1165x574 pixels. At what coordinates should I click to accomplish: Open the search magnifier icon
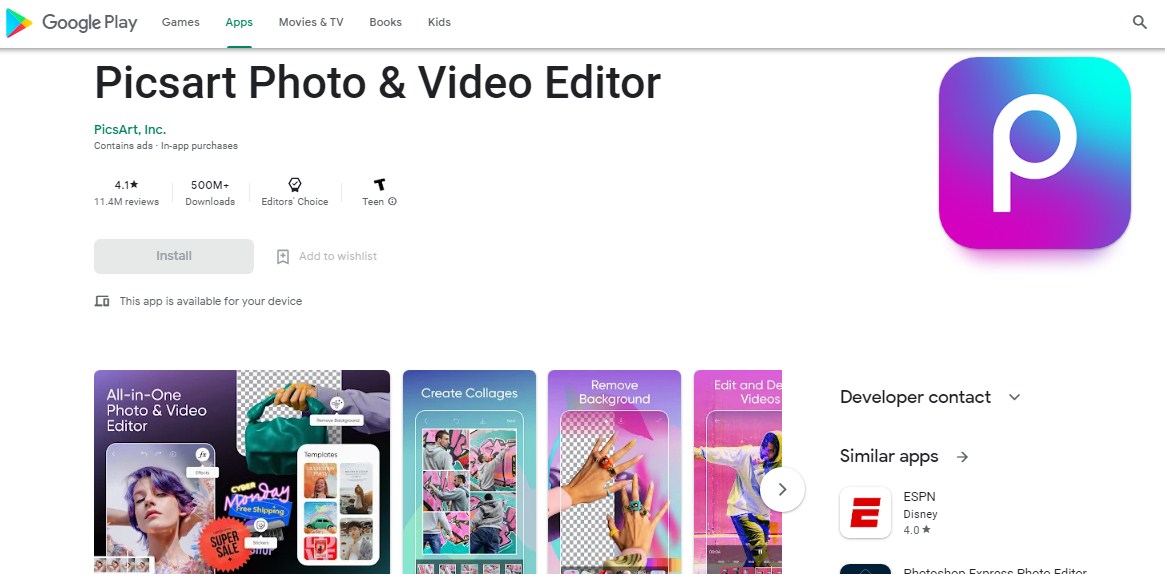tap(1140, 22)
